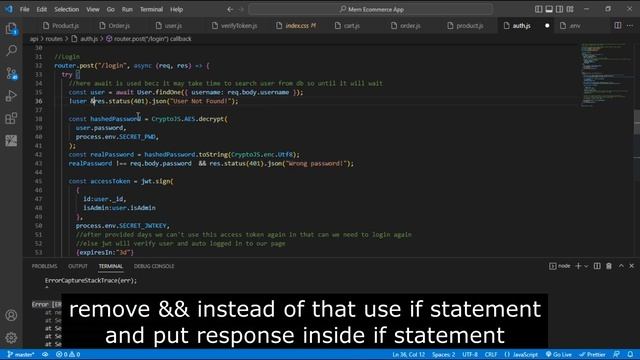Open the terminal launch profile dropdown arrow
This screenshot has height=360, width=640.
(x=586, y=266)
